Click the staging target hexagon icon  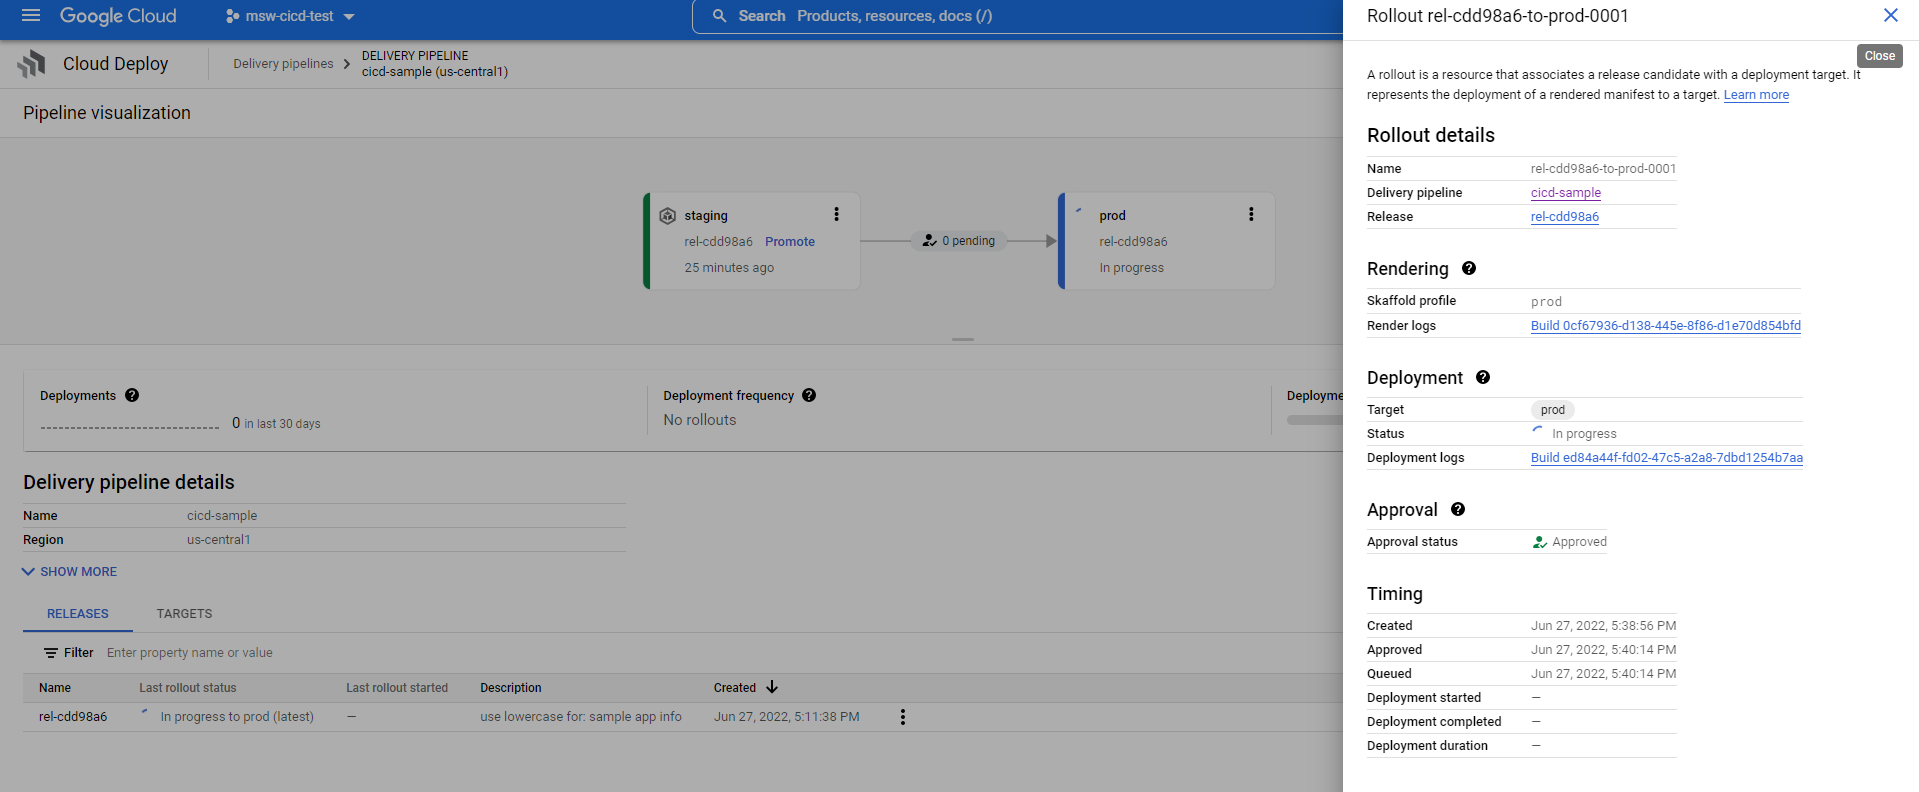(668, 216)
